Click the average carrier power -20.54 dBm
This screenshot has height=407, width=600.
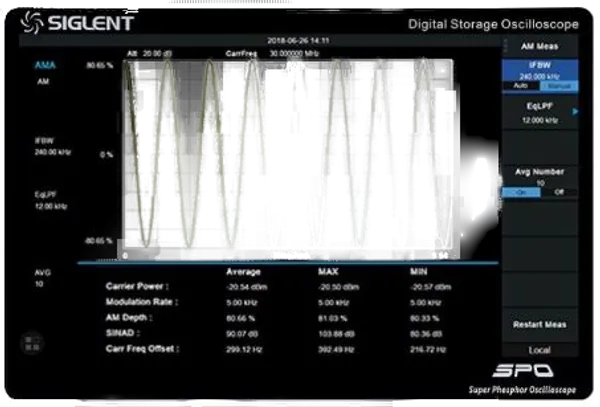pyautogui.click(x=247, y=287)
